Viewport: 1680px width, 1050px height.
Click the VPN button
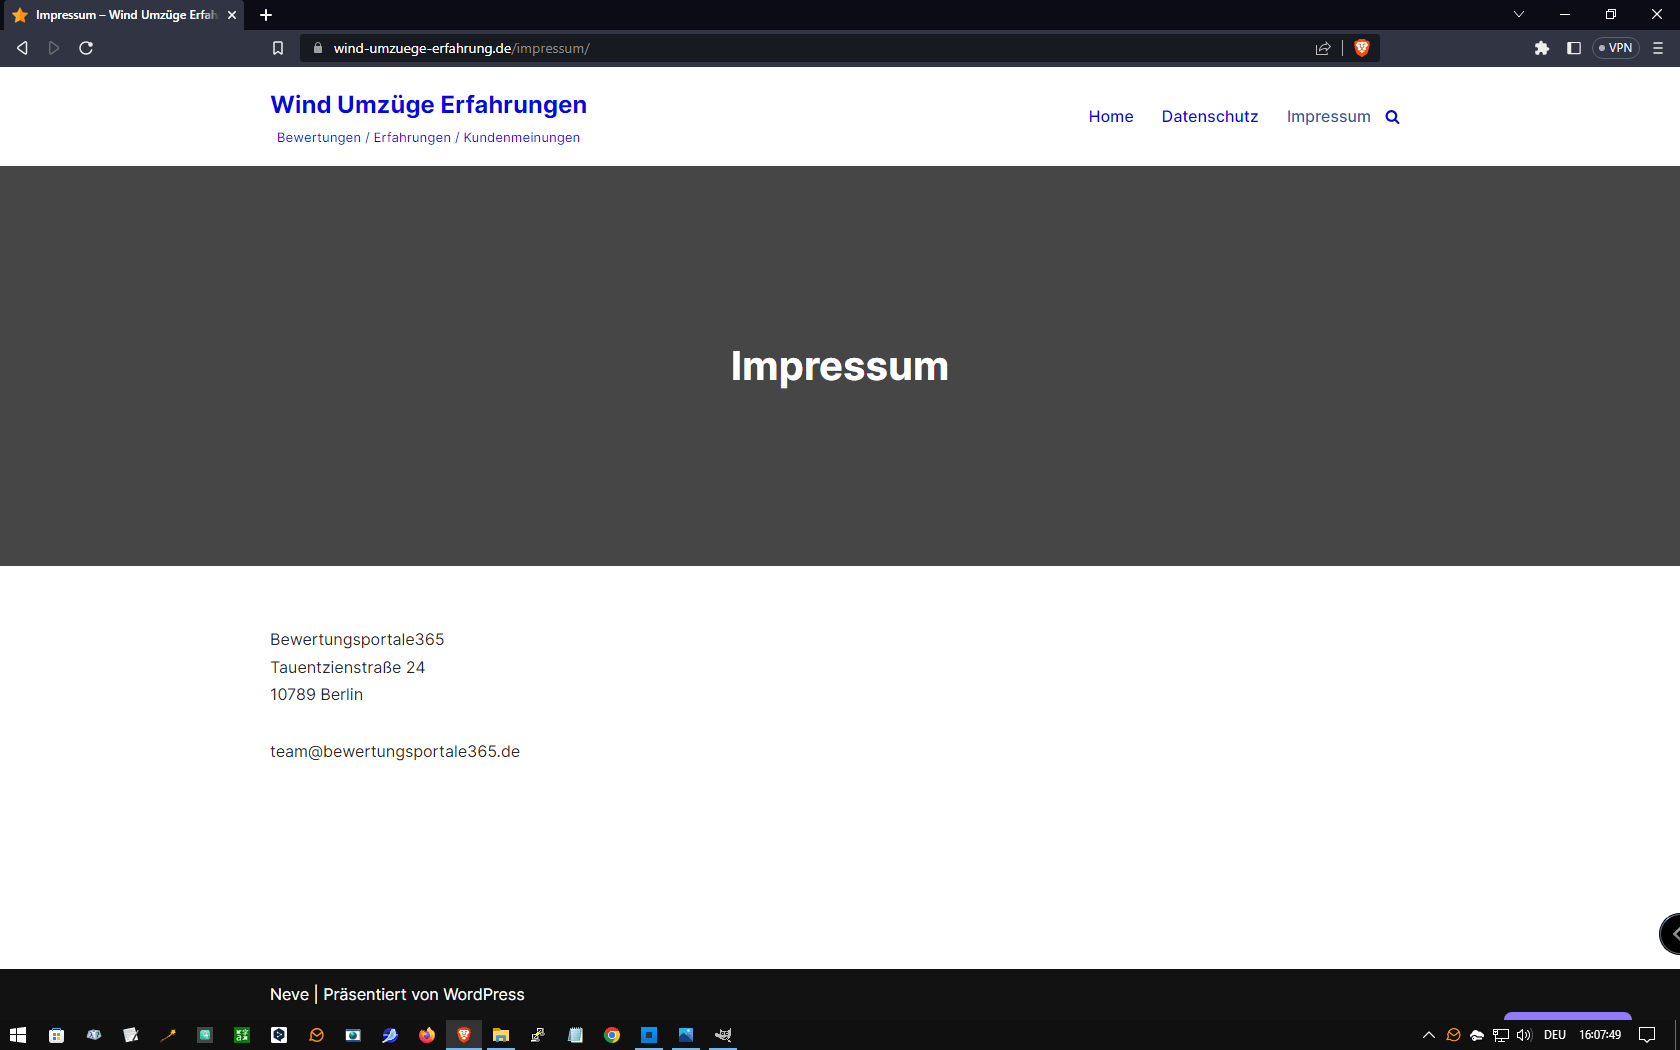coord(1616,48)
